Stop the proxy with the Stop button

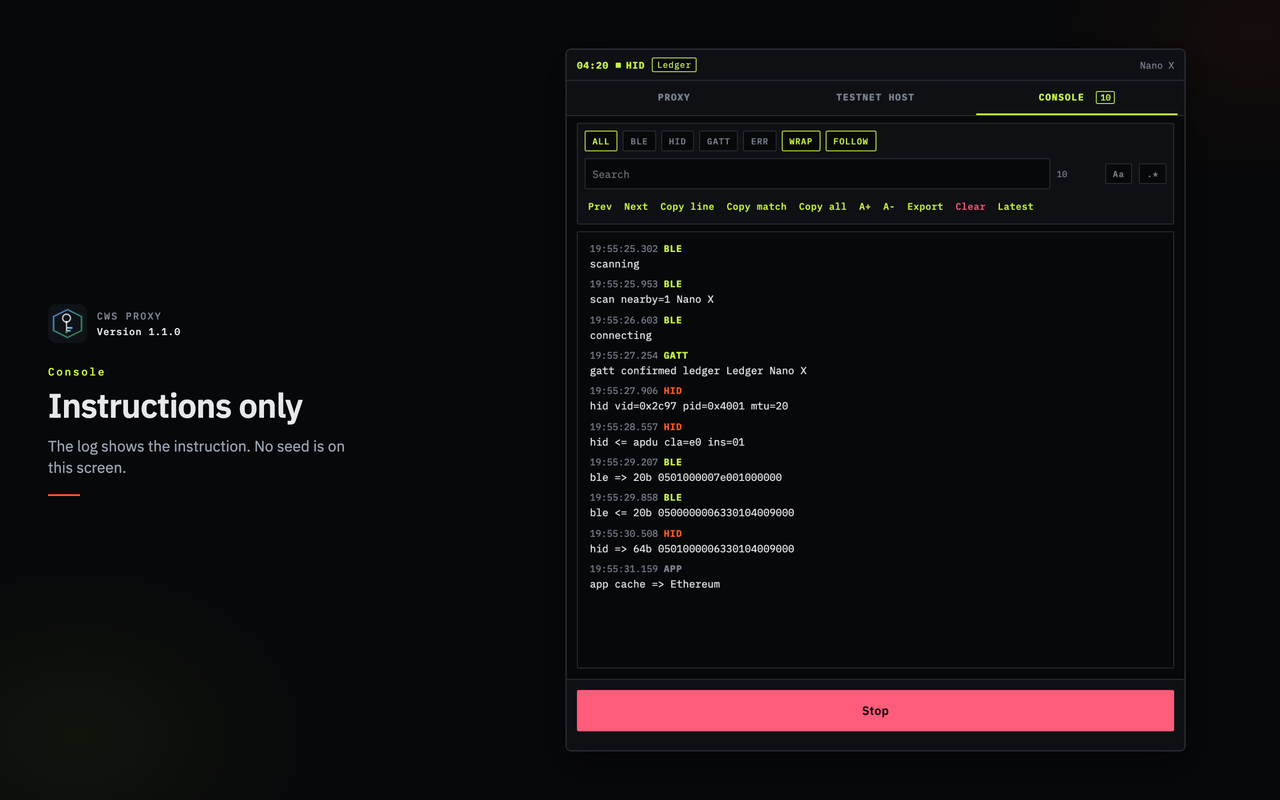coord(875,711)
